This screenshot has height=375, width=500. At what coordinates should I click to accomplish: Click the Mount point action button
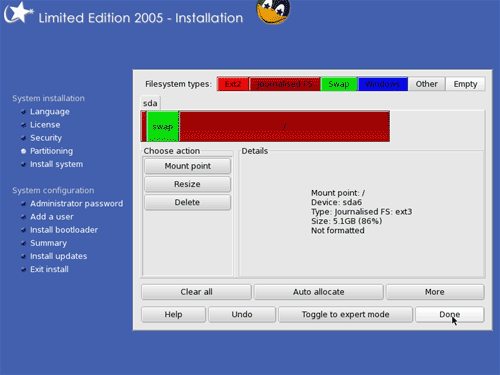tap(187, 166)
